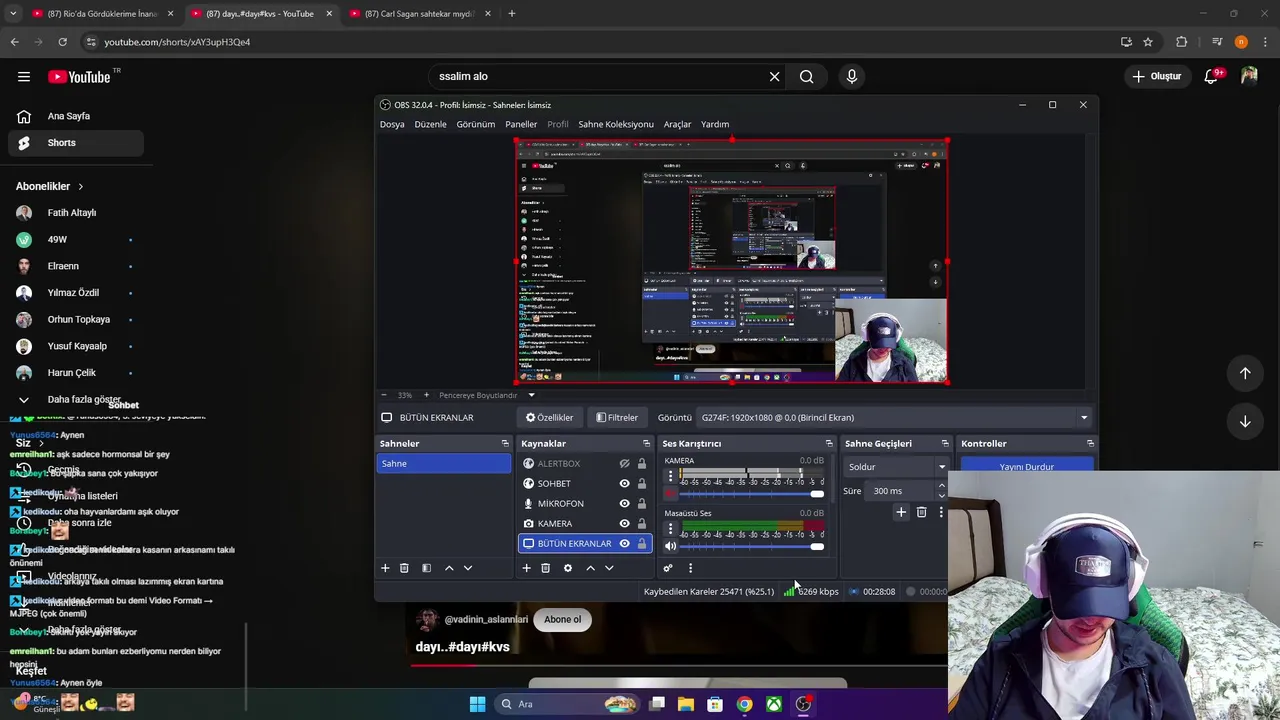Remove selected source with Kaynaklar trash icon
The height and width of the screenshot is (720, 1280).
(545, 568)
